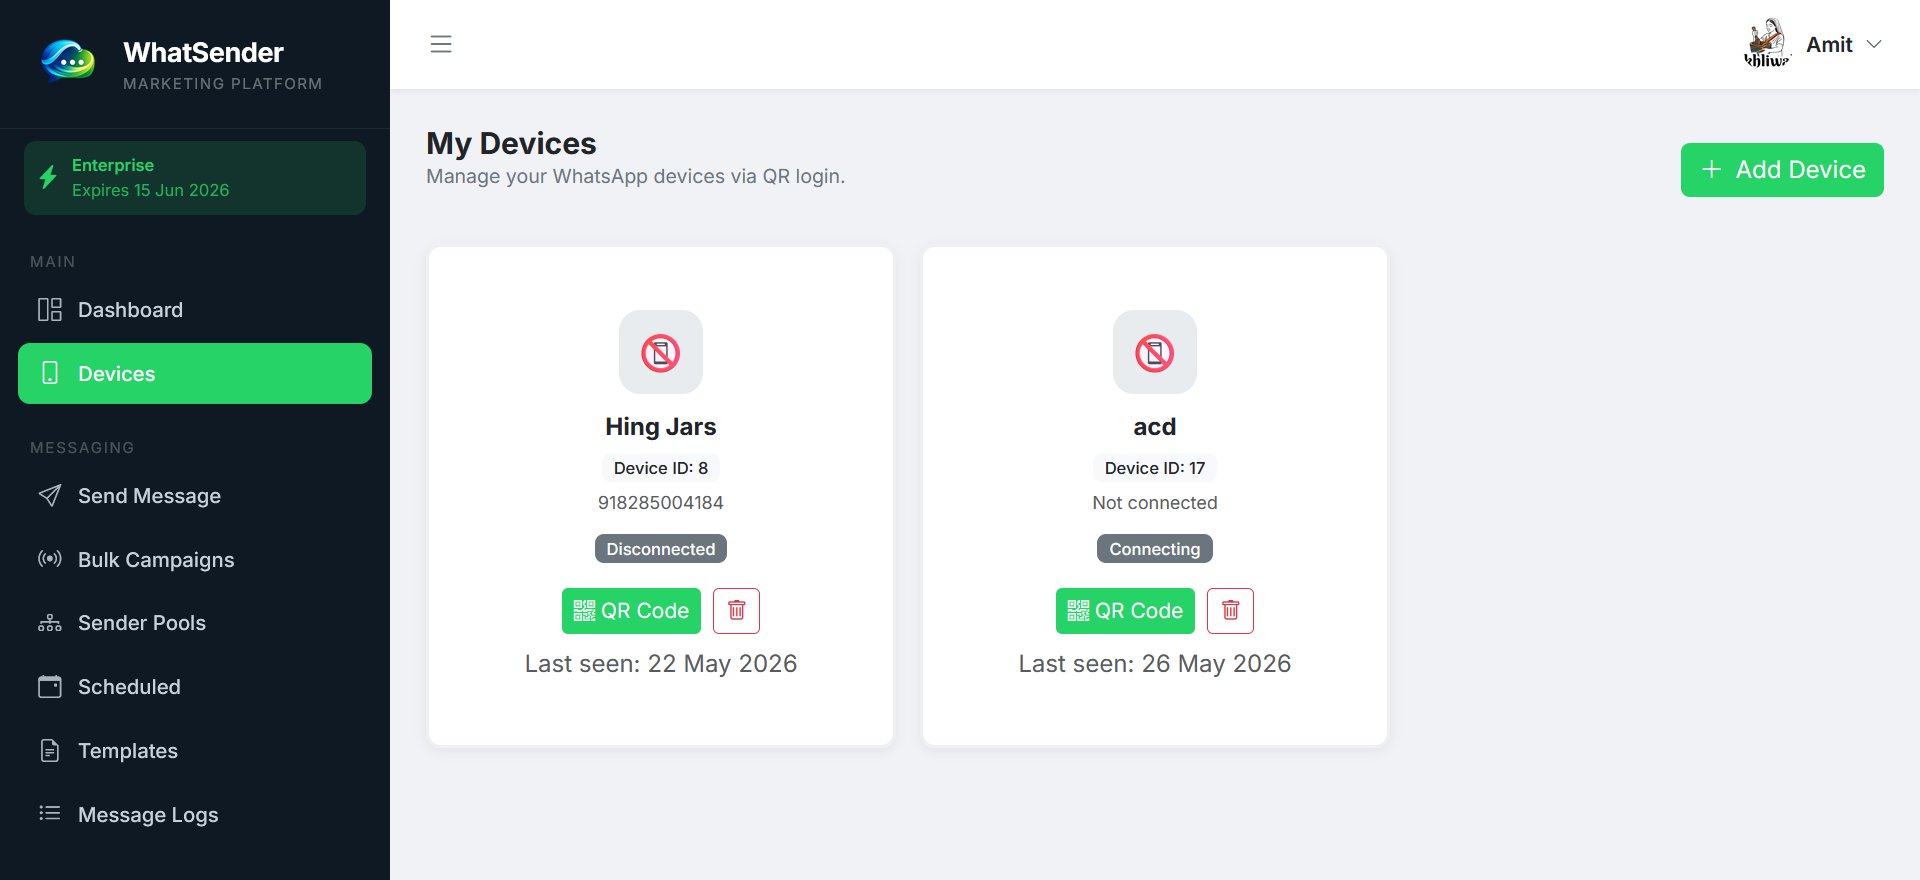Click the Sender Pools network icon
This screenshot has width=1920, height=880.
coord(50,623)
